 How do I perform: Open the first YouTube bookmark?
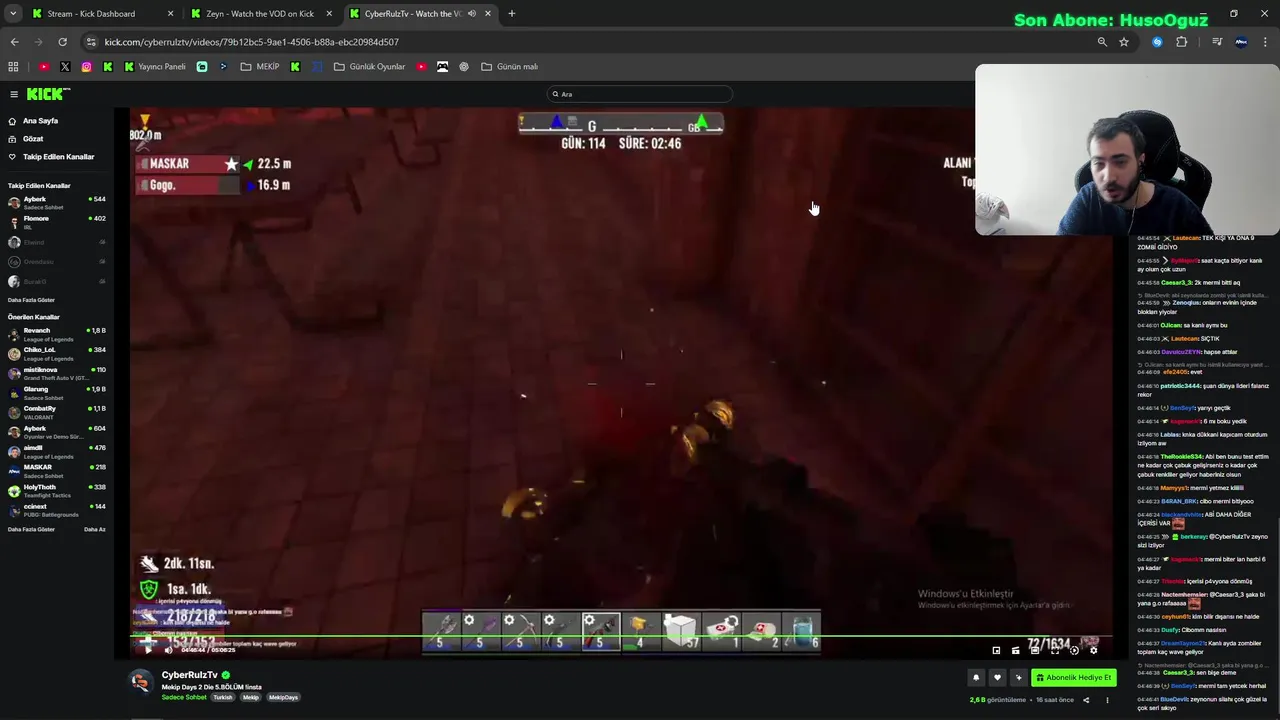tap(44, 67)
